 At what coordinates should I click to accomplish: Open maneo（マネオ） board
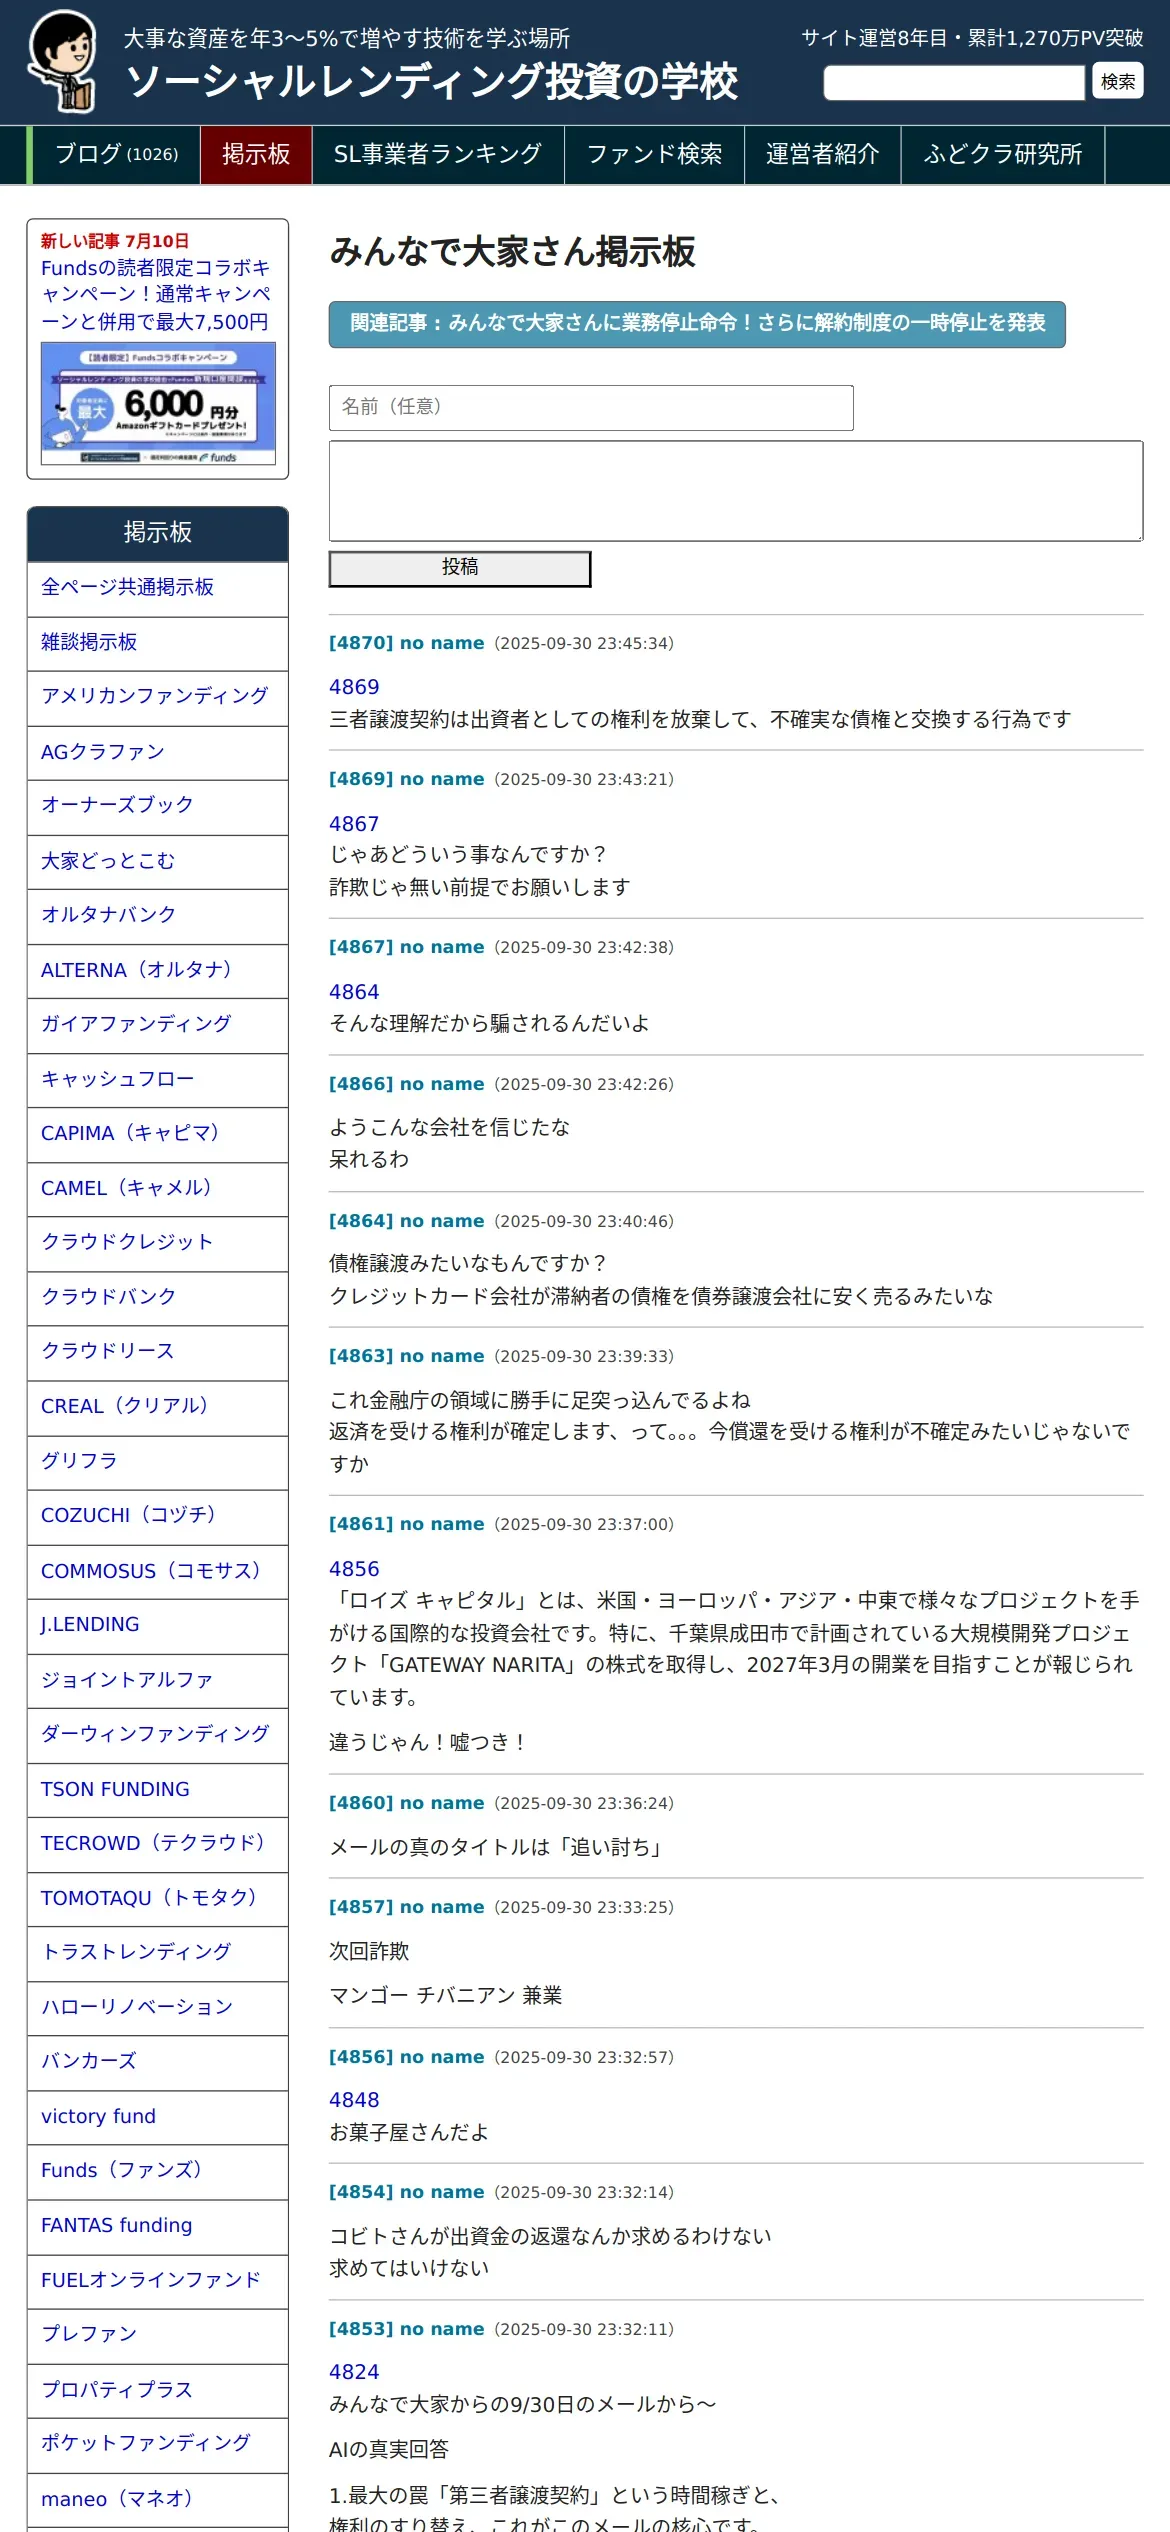(x=158, y=2498)
